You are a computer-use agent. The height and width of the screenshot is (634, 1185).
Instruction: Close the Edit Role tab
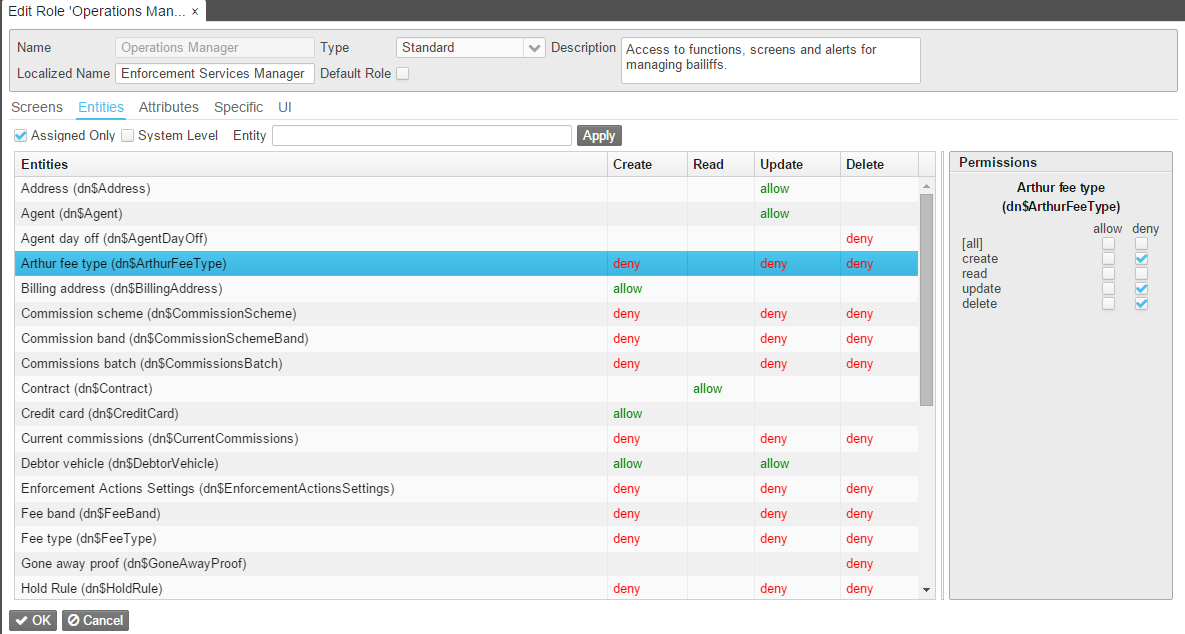[195, 11]
